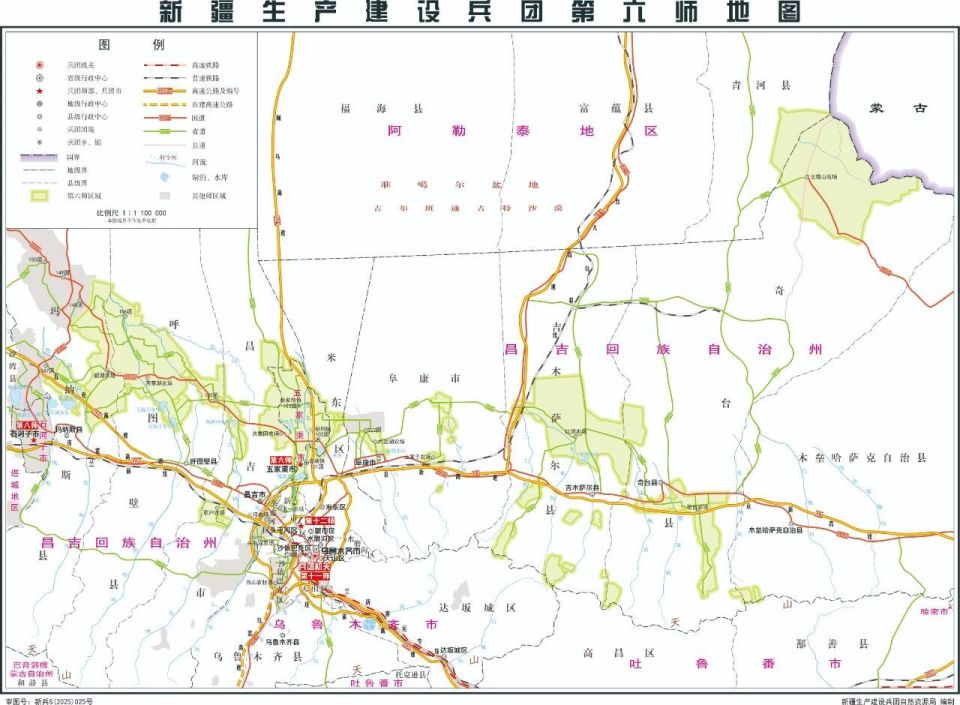Click the 普速铁路 line sample in the legend
Viewport: 960px width, 705px height.
pos(165,78)
